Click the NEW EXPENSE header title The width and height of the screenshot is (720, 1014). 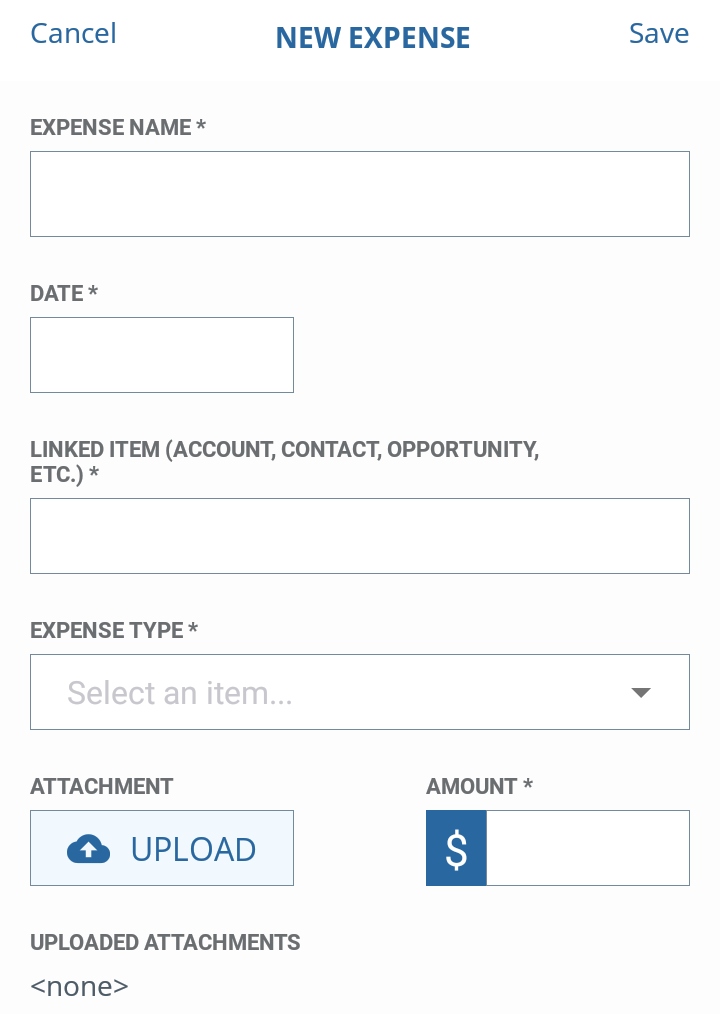(x=373, y=38)
